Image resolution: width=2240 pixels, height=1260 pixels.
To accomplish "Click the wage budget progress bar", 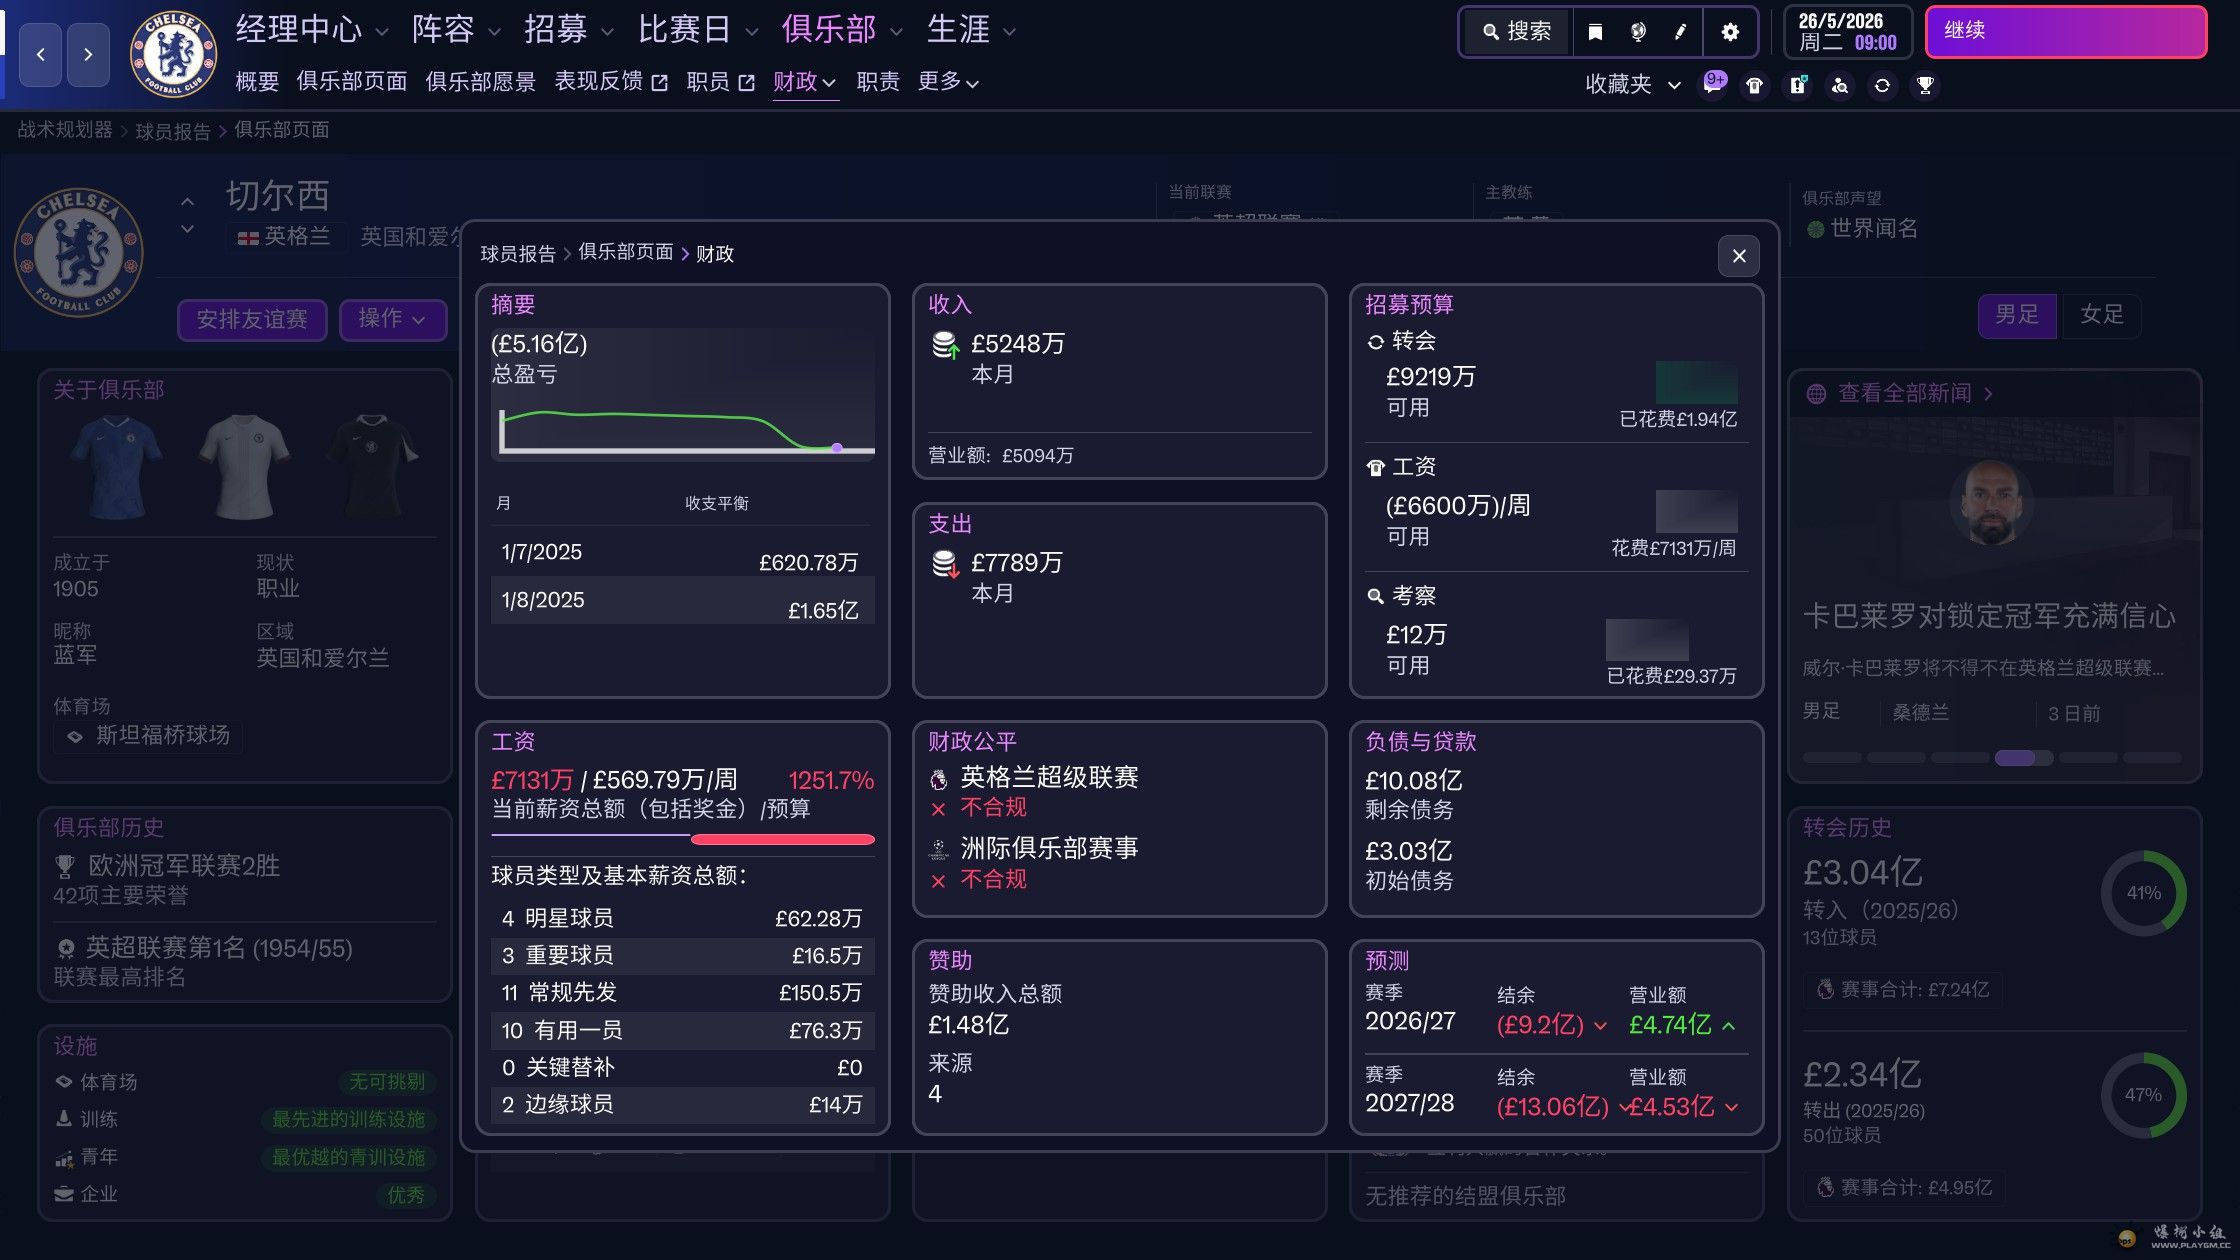I will click(x=683, y=839).
